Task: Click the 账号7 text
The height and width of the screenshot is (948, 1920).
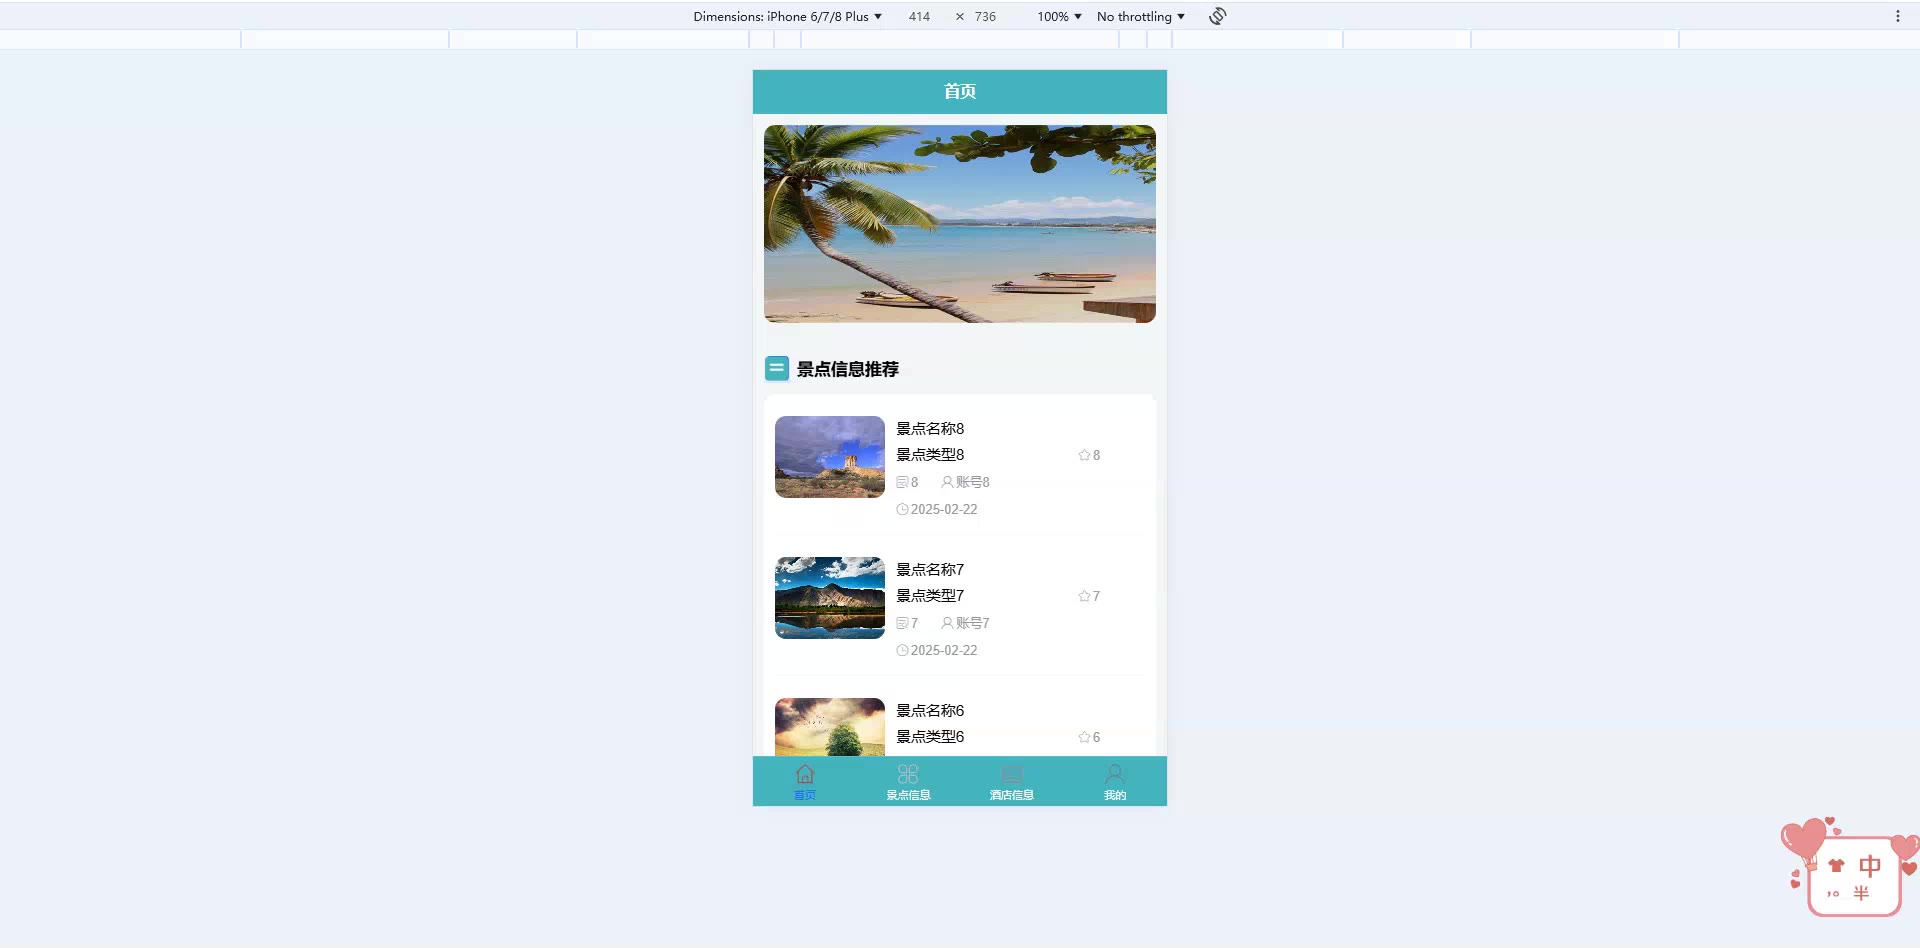Action: [973, 623]
